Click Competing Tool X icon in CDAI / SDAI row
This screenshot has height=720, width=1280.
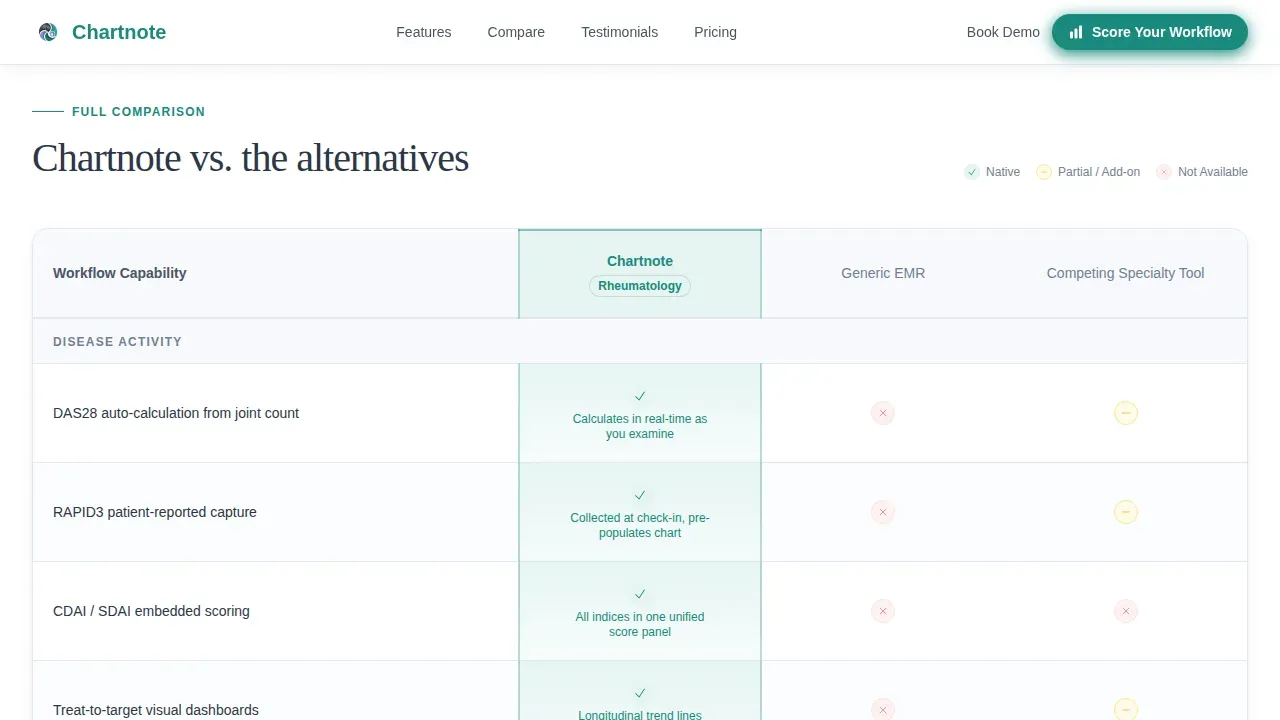(1126, 611)
